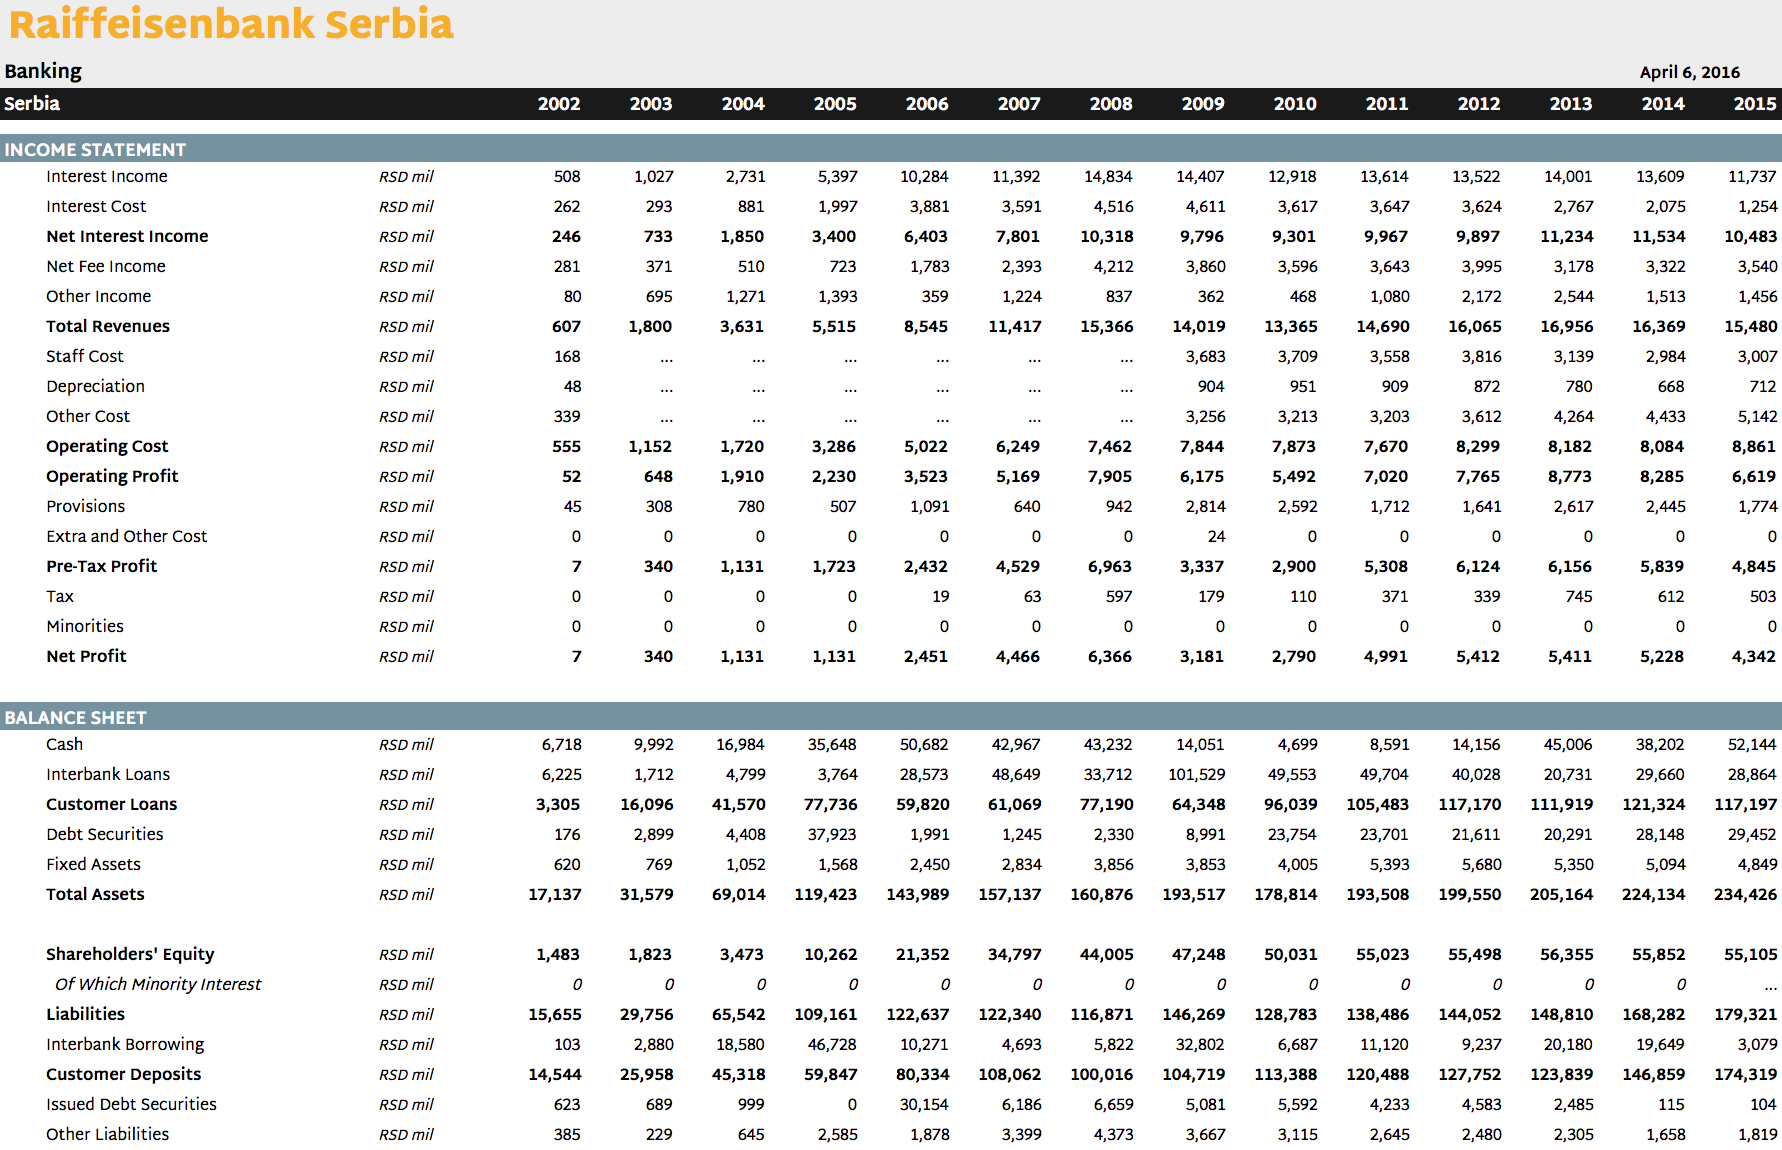Select the Interbank Borrowing row label
The width and height of the screenshot is (1782, 1150).
pyautogui.click(x=125, y=1045)
